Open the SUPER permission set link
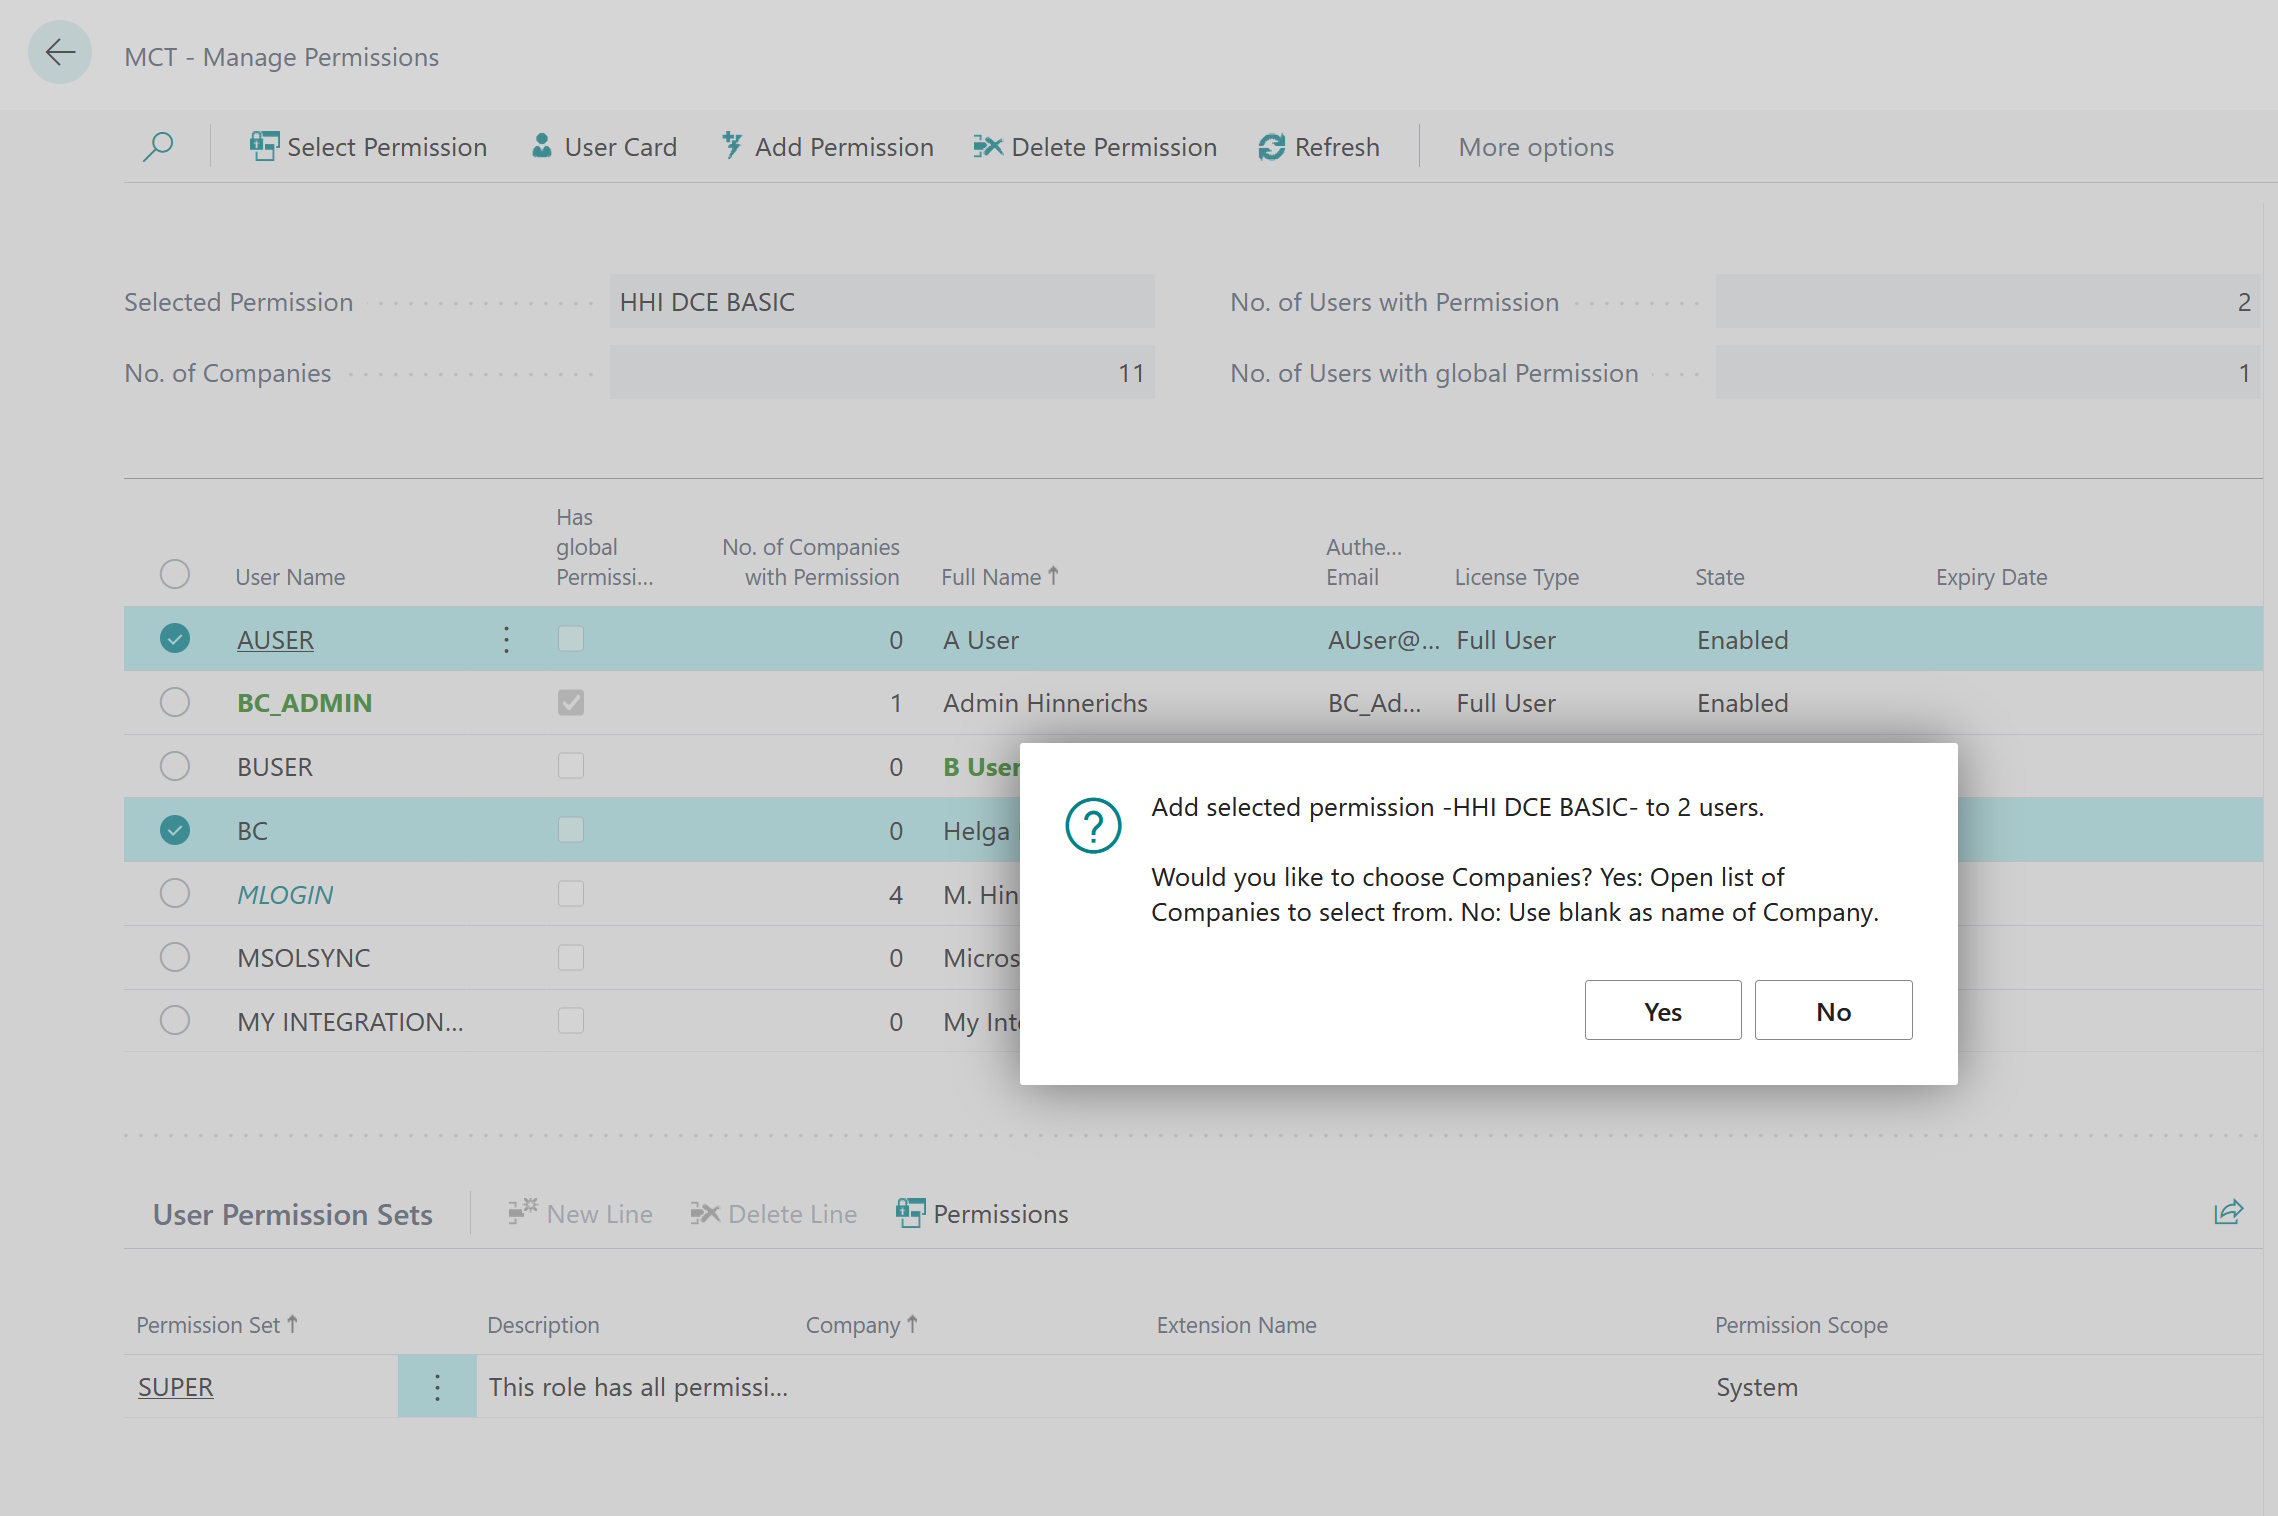This screenshot has width=2278, height=1516. coord(175,1387)
